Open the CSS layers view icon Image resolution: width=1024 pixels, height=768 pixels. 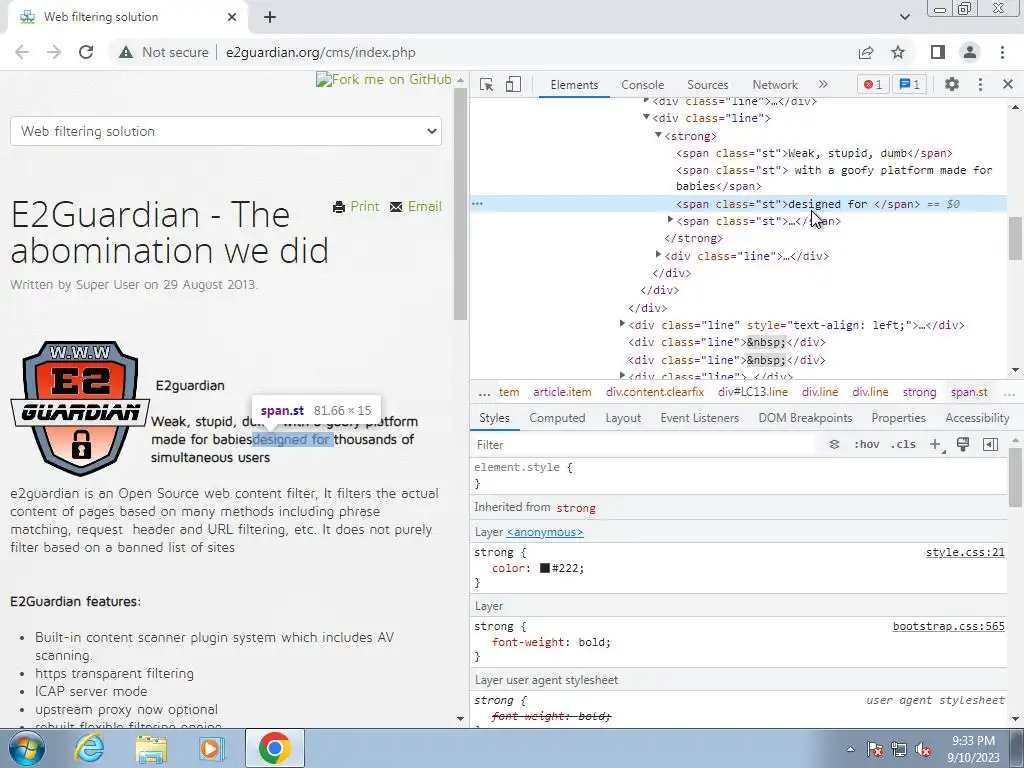tap(834, 445)
